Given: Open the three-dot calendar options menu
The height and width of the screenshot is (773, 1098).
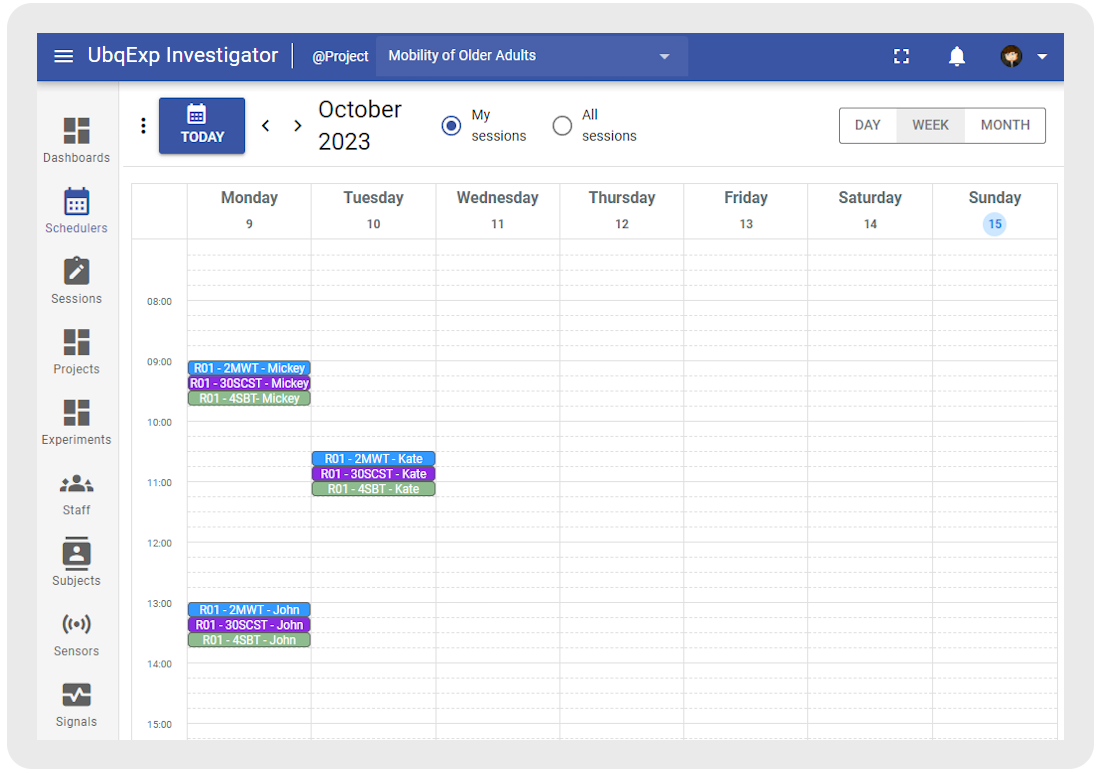Looking at the screenshot, I should pyautogui.click(x=143, y=125).
